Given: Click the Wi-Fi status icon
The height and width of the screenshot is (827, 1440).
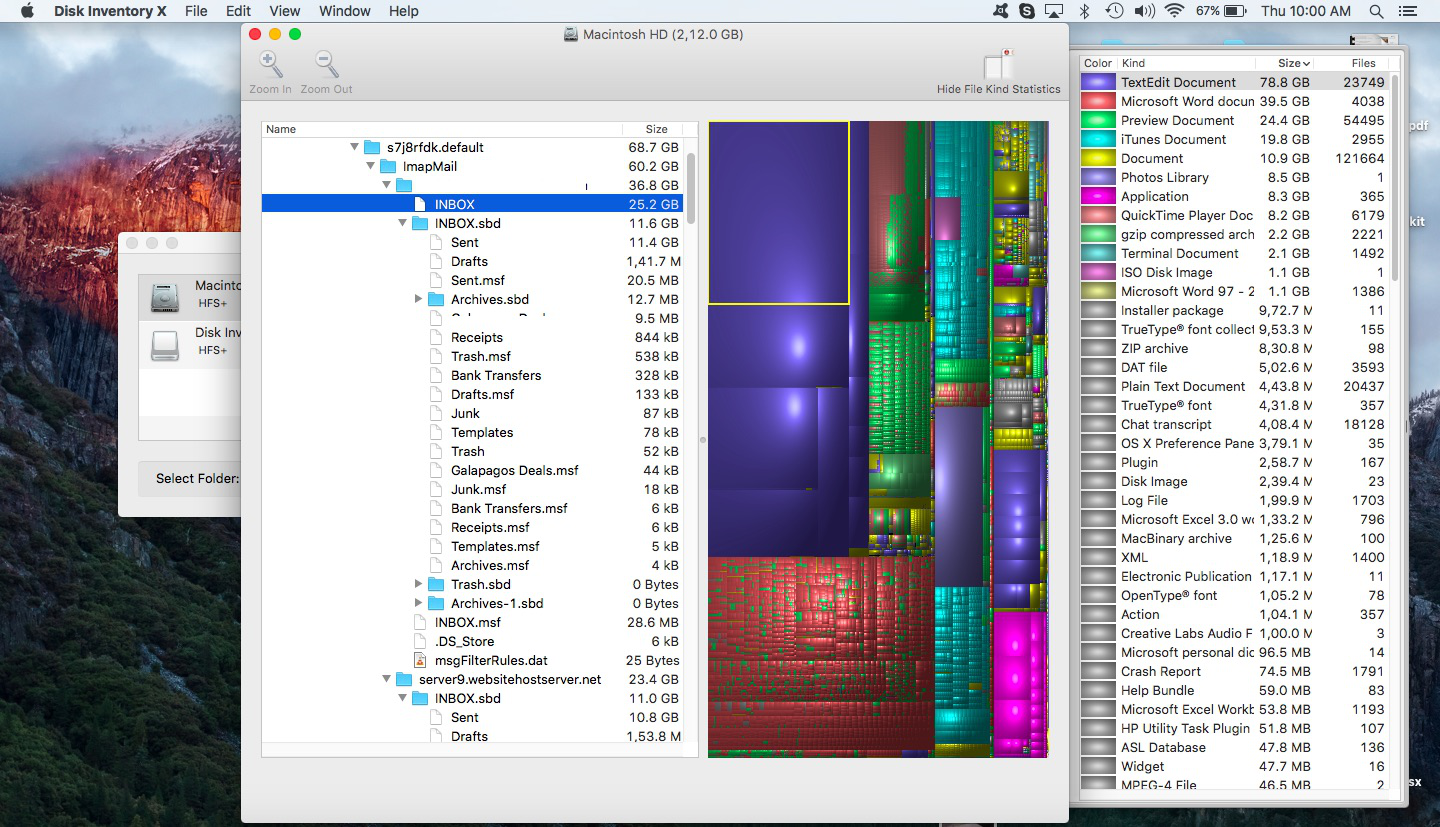Looking at the screenshot, I should 1174,11.
